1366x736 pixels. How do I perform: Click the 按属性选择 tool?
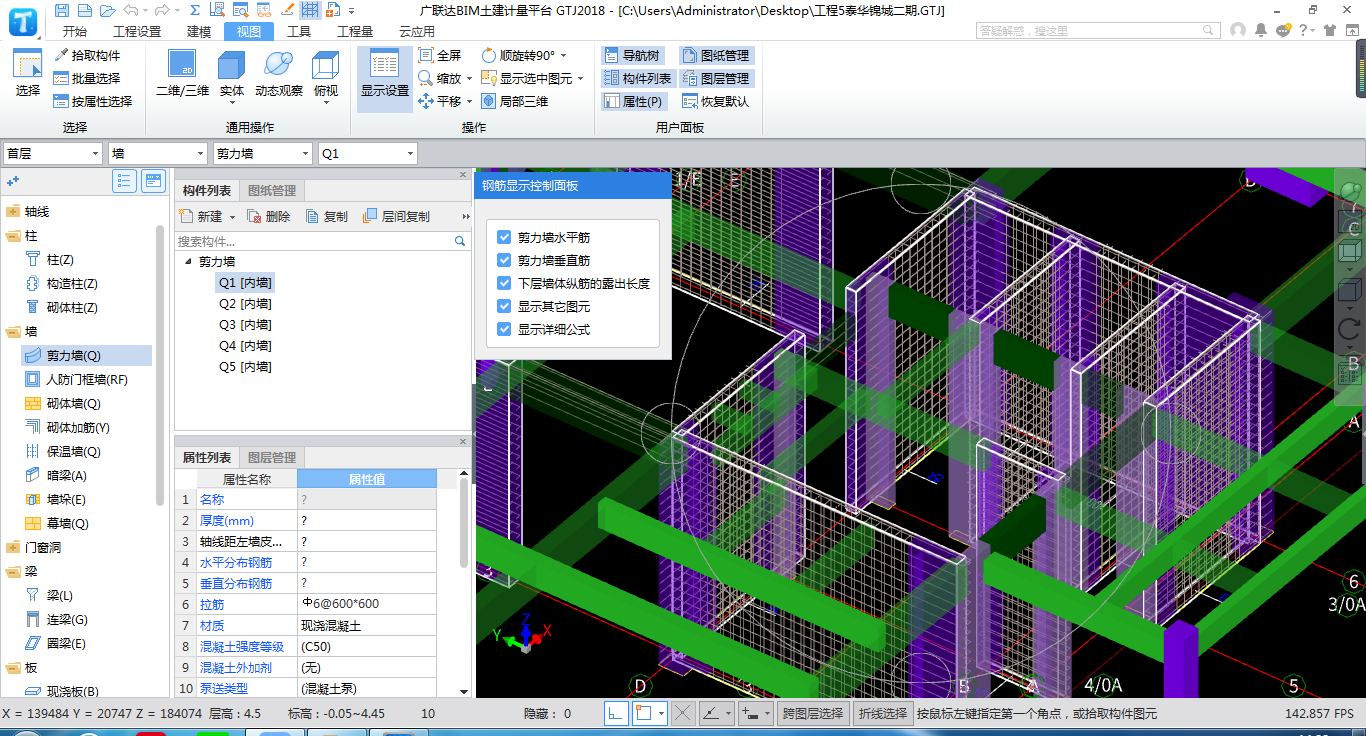[93, 101]
